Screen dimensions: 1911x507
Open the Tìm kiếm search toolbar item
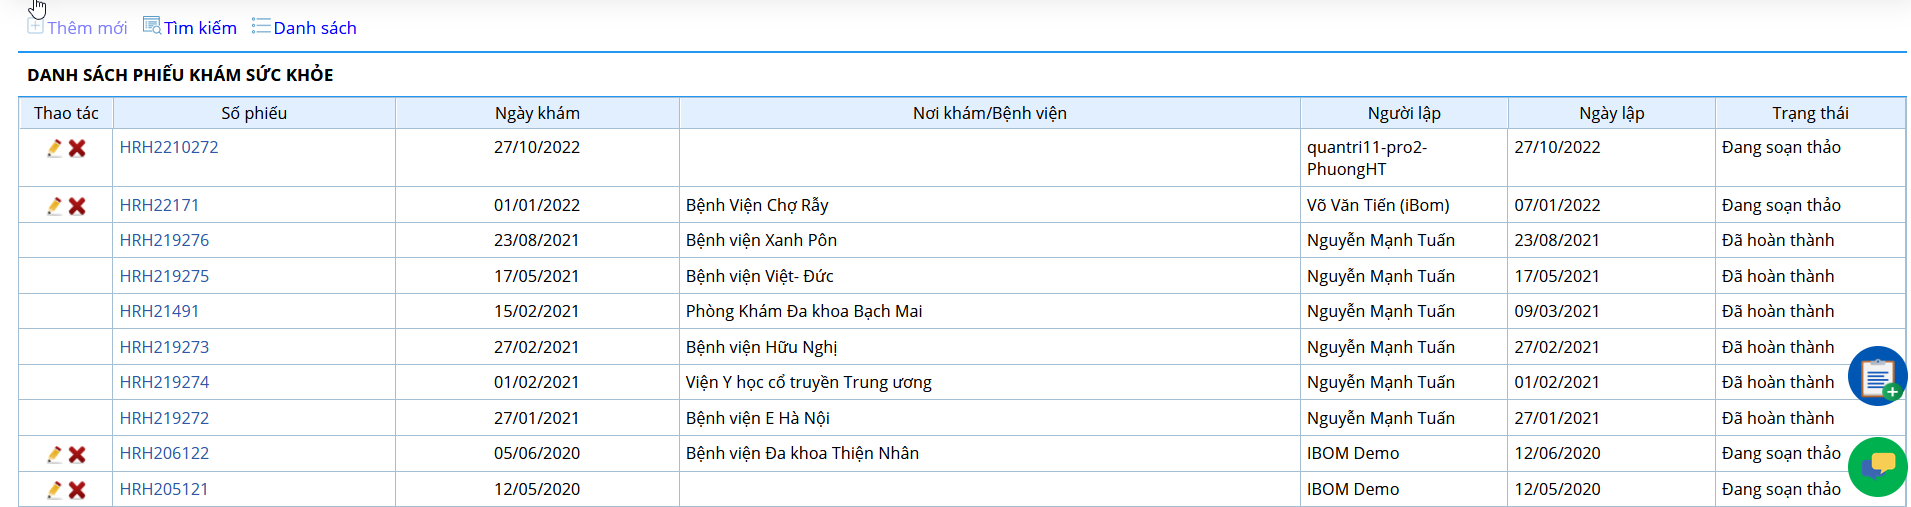coord(190,27)
